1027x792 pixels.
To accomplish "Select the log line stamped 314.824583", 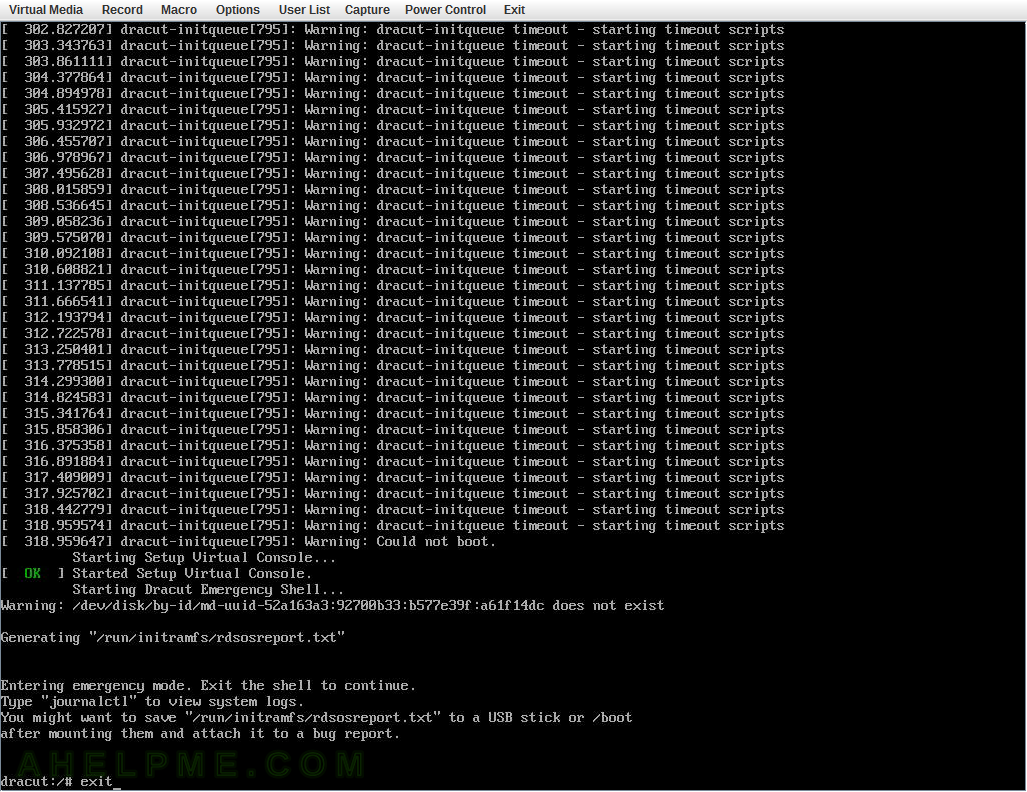I will point(392,398).
